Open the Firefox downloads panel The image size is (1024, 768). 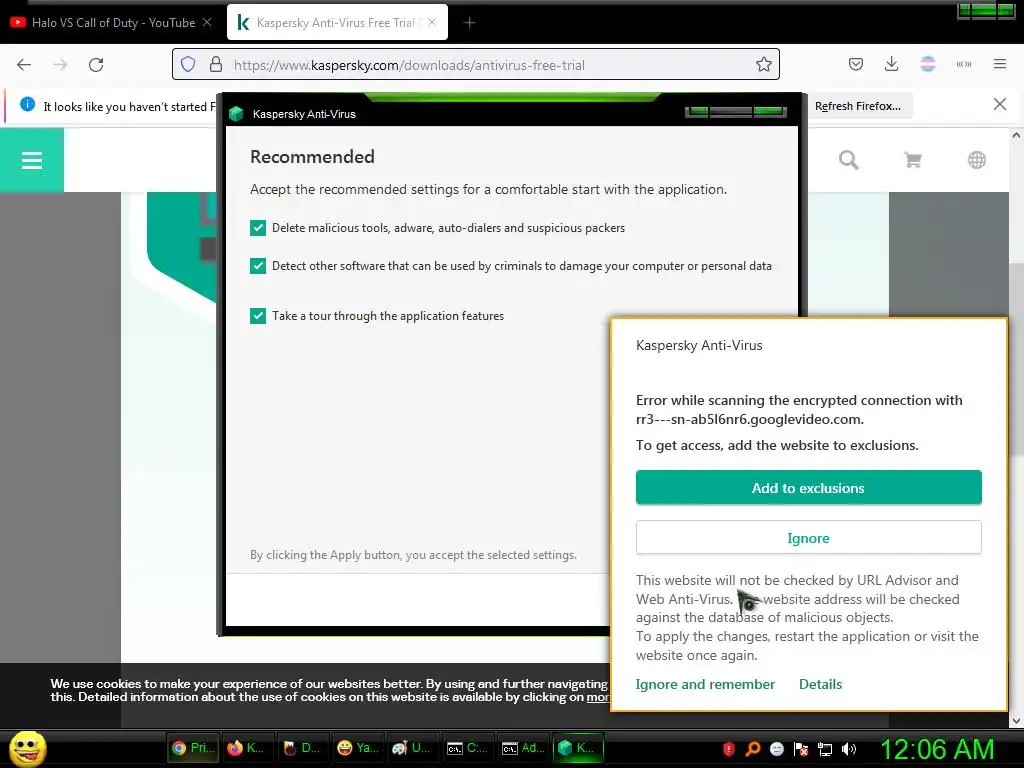pos(891,64)
